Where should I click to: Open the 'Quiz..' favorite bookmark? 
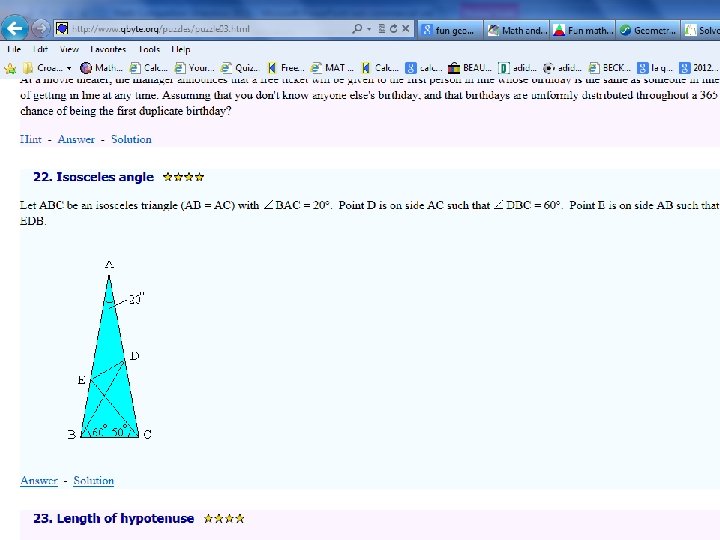pyautogui.click(x=240, y=68)
